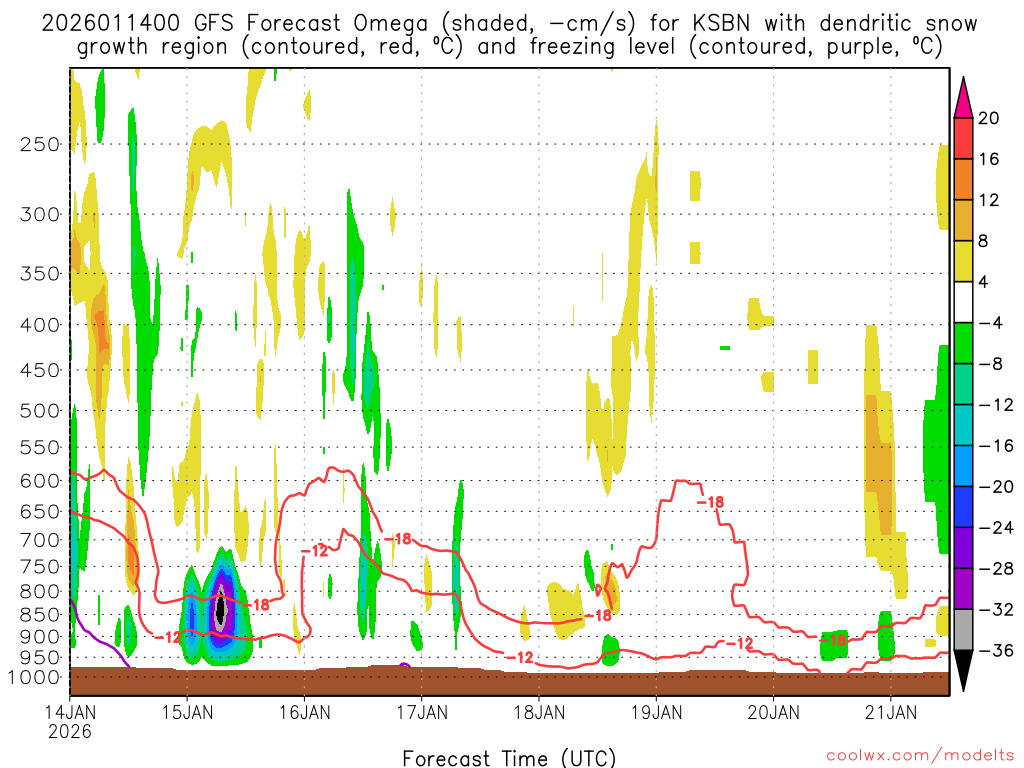The width and height of the screenshot is (1024, 768).
Task: Click the yellow color bar segment between 4 and 8
Action: (963, 261)
